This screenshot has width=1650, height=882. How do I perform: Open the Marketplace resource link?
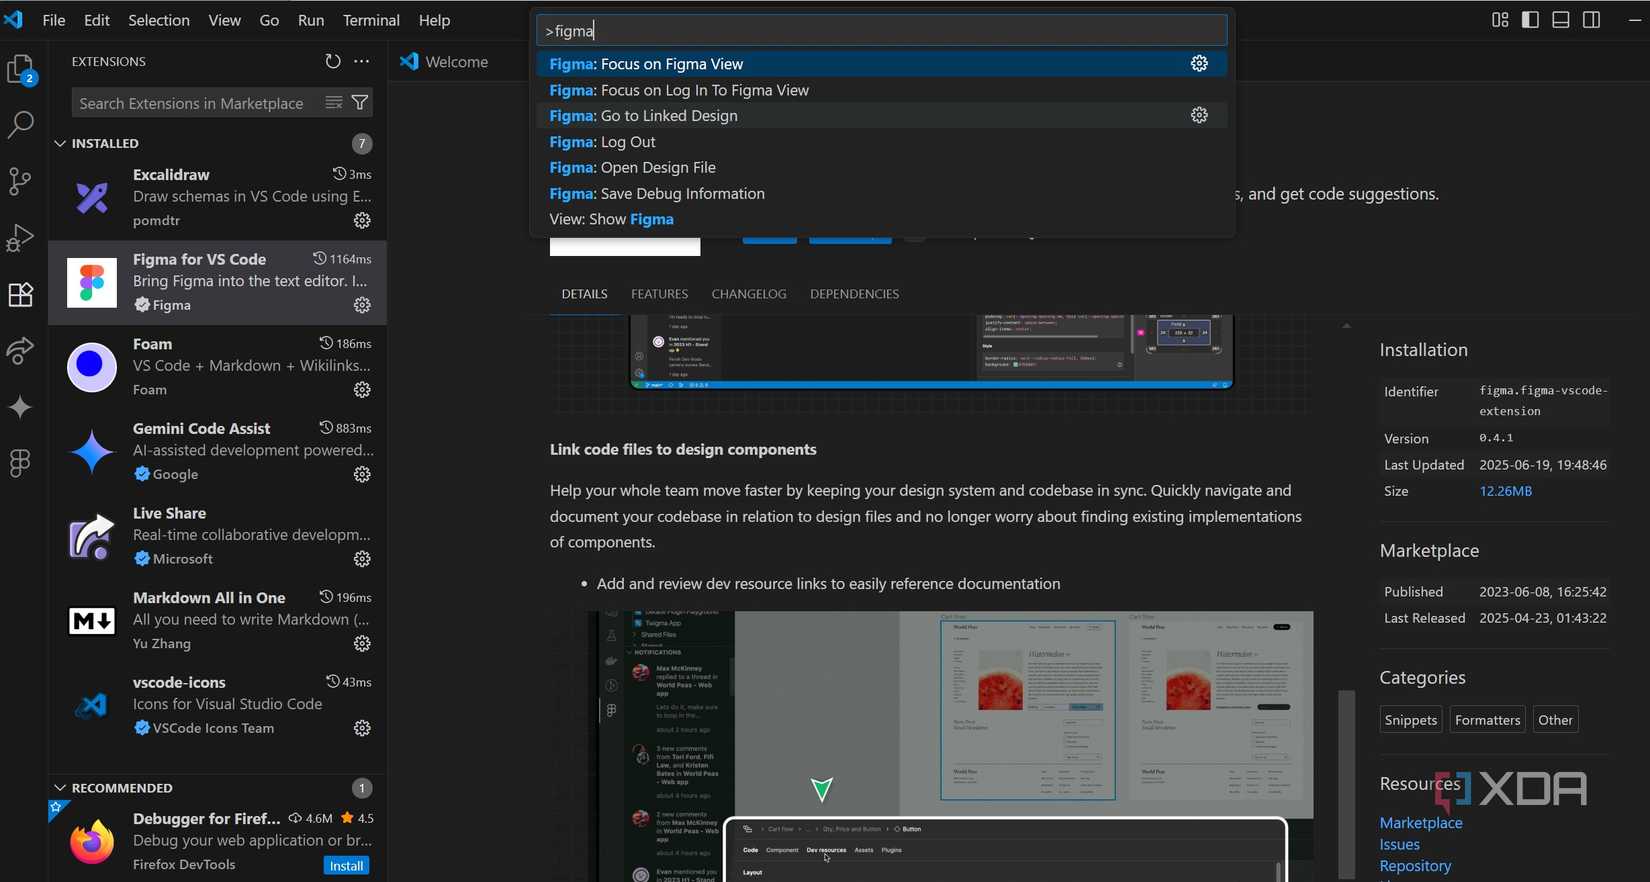pos(1421,823)
